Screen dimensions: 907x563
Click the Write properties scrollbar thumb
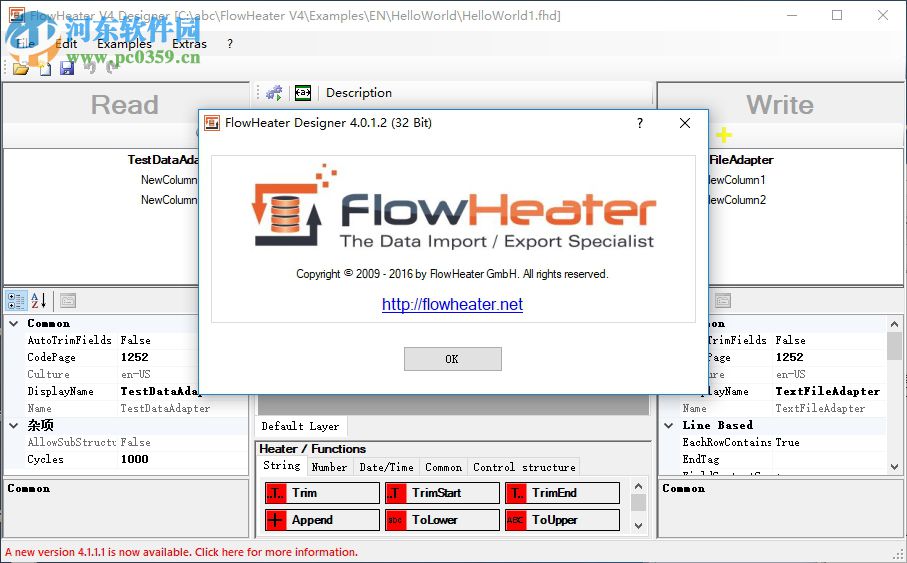pyautogui.click(x=894, y=346)
